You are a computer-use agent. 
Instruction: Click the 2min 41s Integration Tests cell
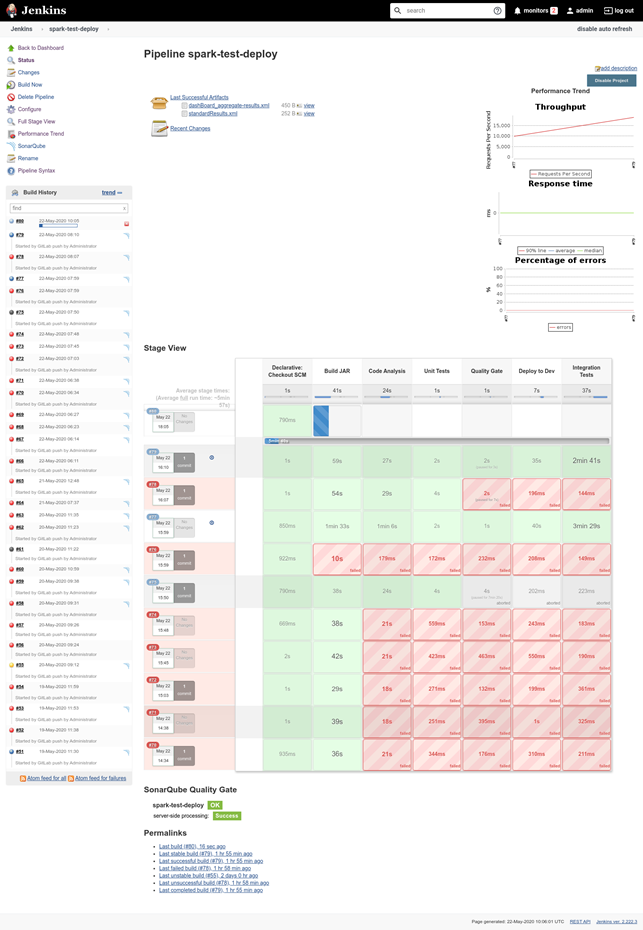click(x=586, y=461)
